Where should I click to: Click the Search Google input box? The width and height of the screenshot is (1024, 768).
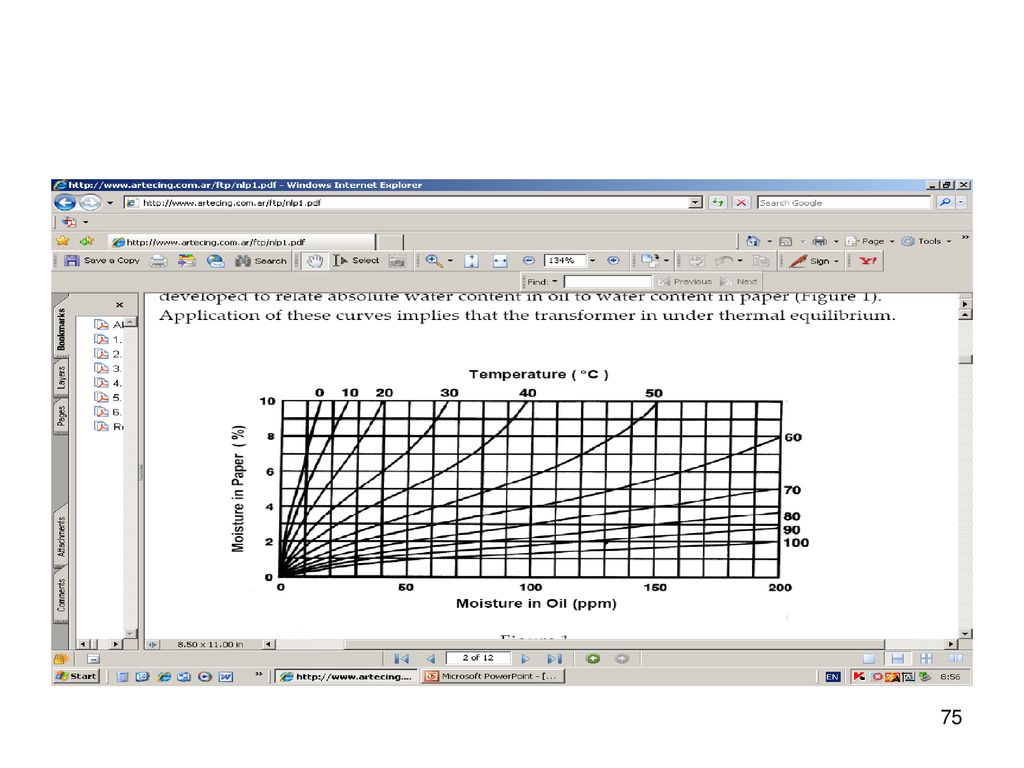[844, 202]
